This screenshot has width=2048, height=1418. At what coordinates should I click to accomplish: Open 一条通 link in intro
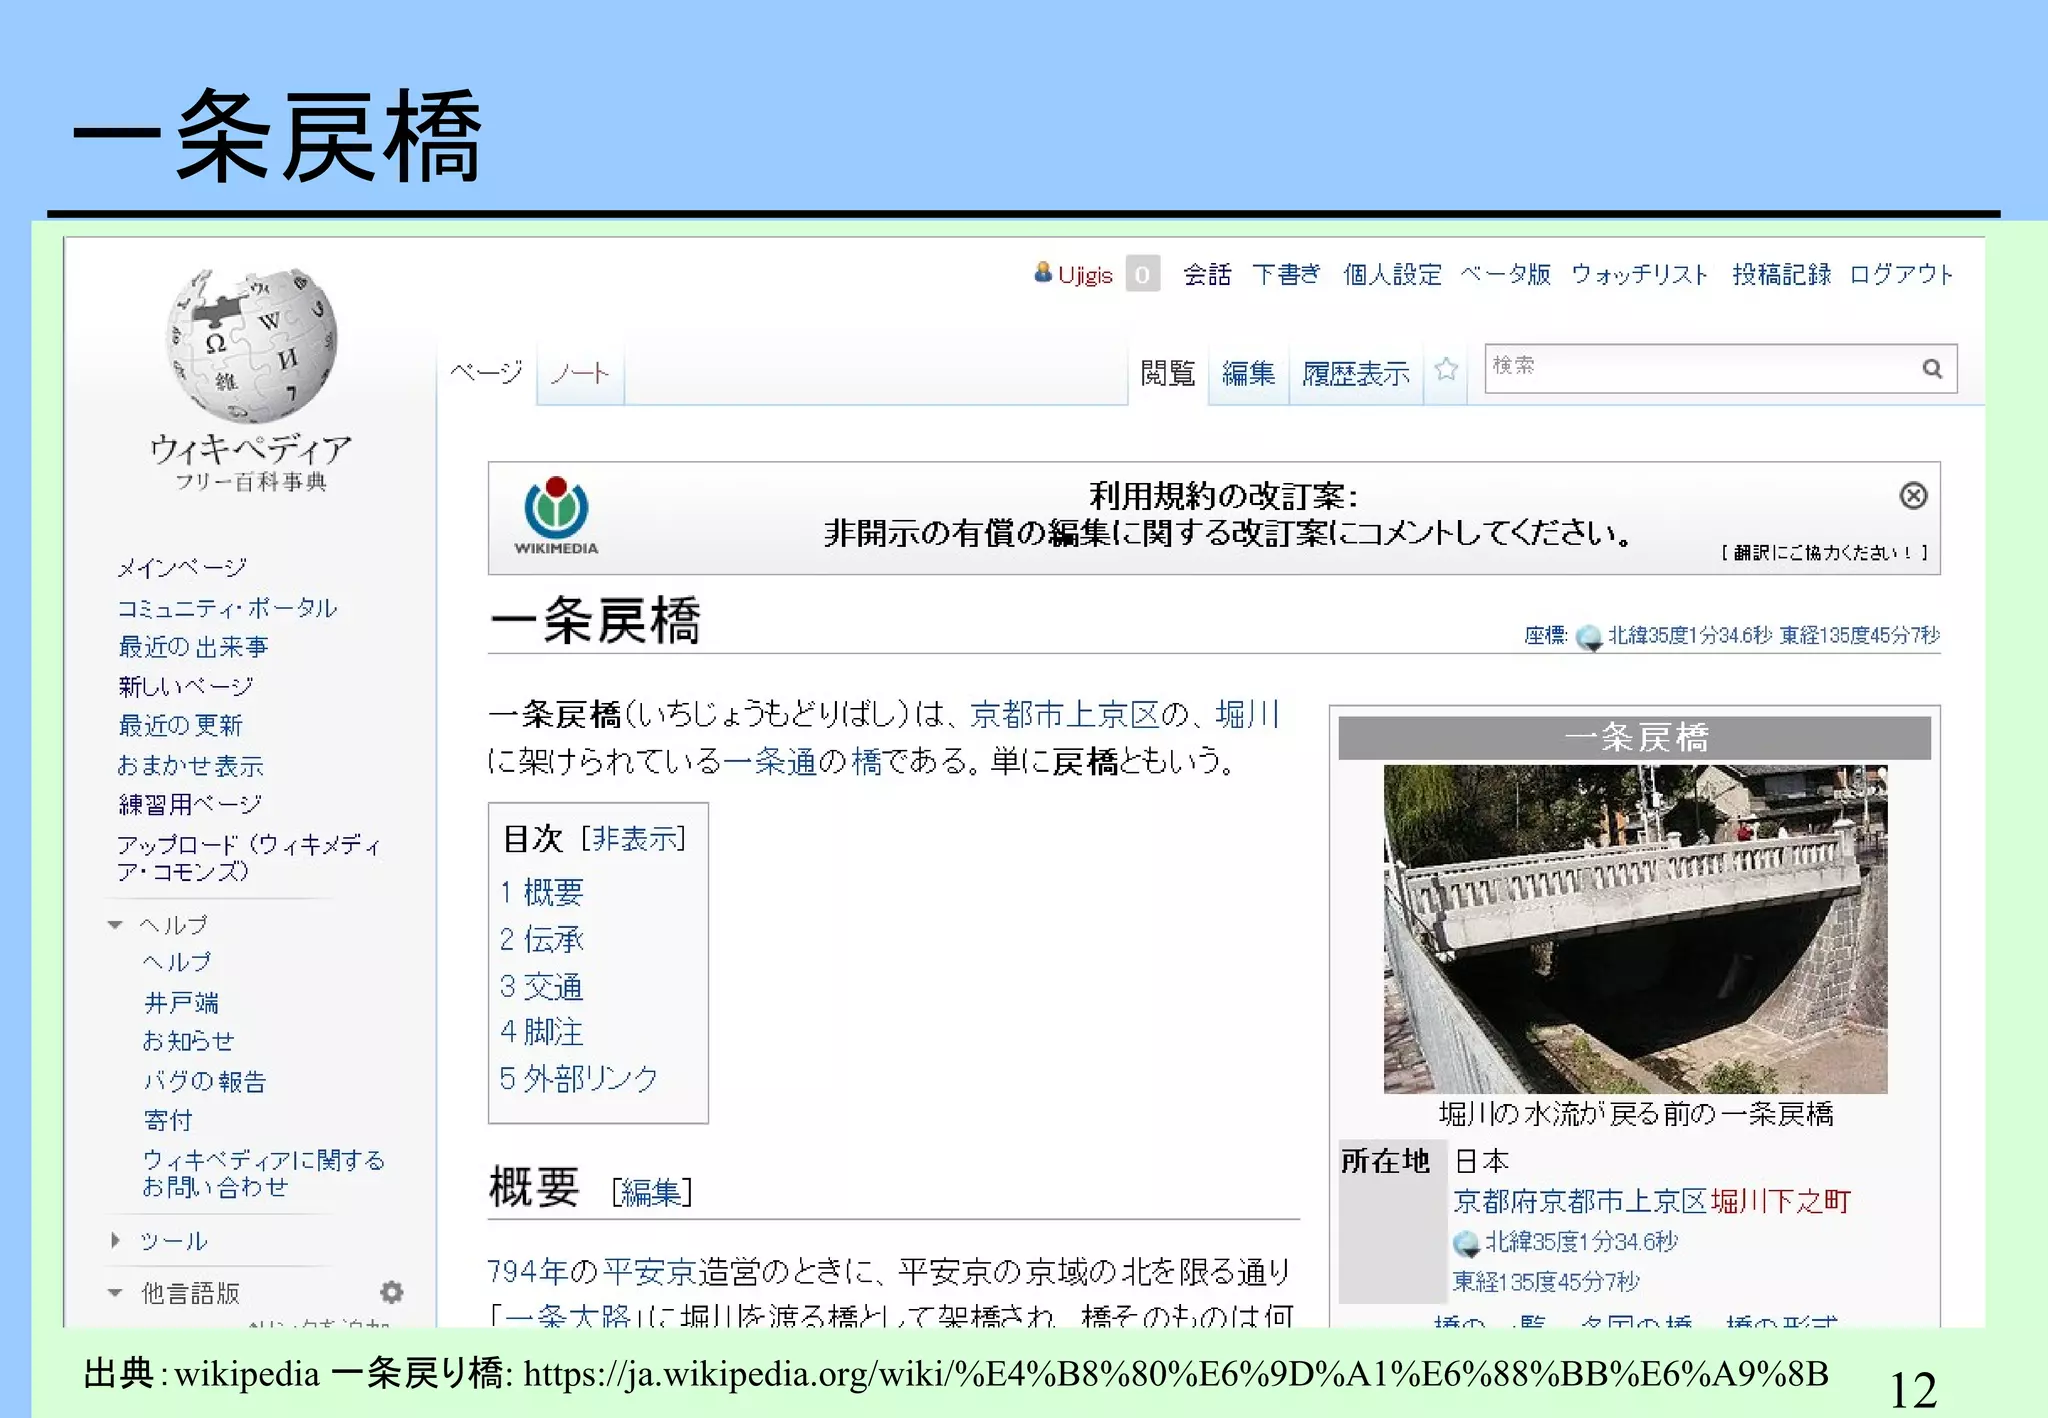[769, 762]
